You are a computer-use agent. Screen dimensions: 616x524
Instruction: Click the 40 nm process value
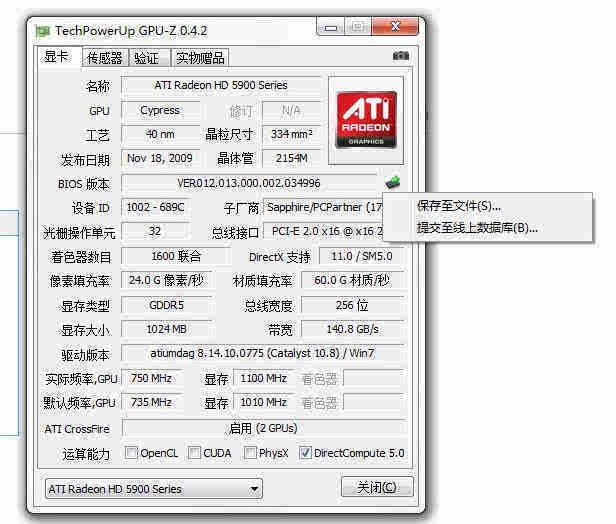160,134
